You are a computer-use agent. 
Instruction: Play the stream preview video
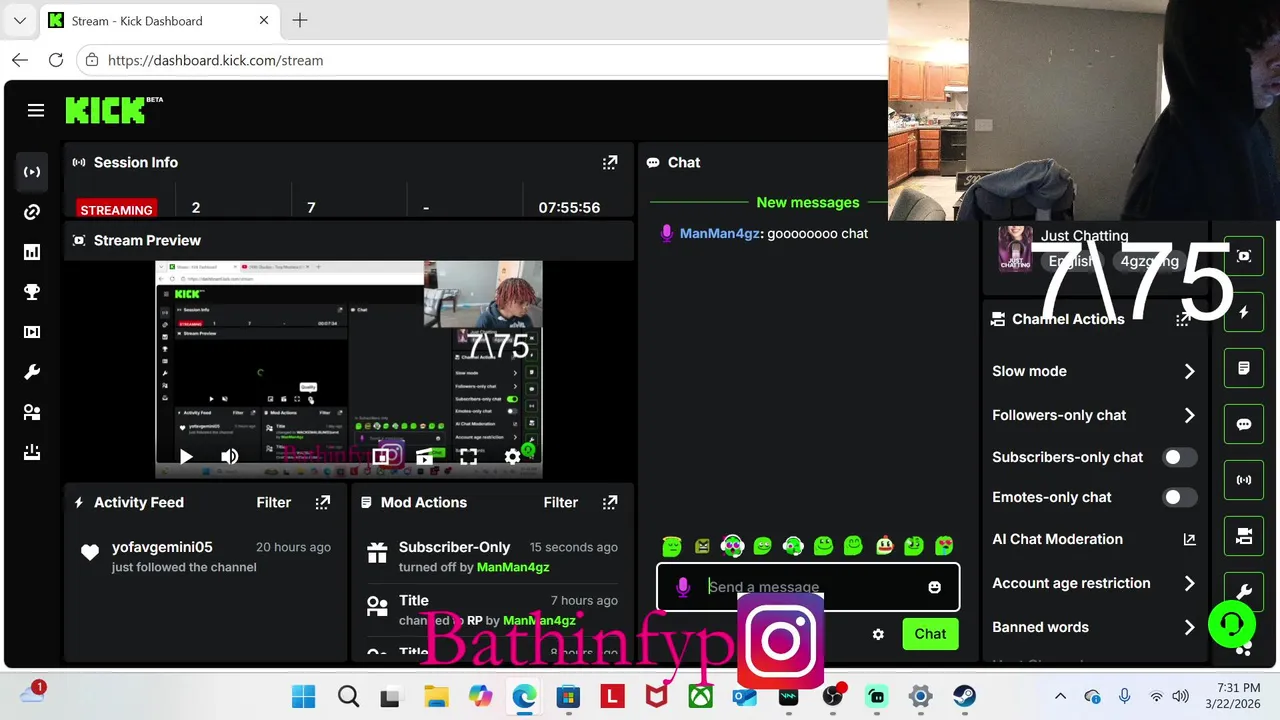coord(186,457)
